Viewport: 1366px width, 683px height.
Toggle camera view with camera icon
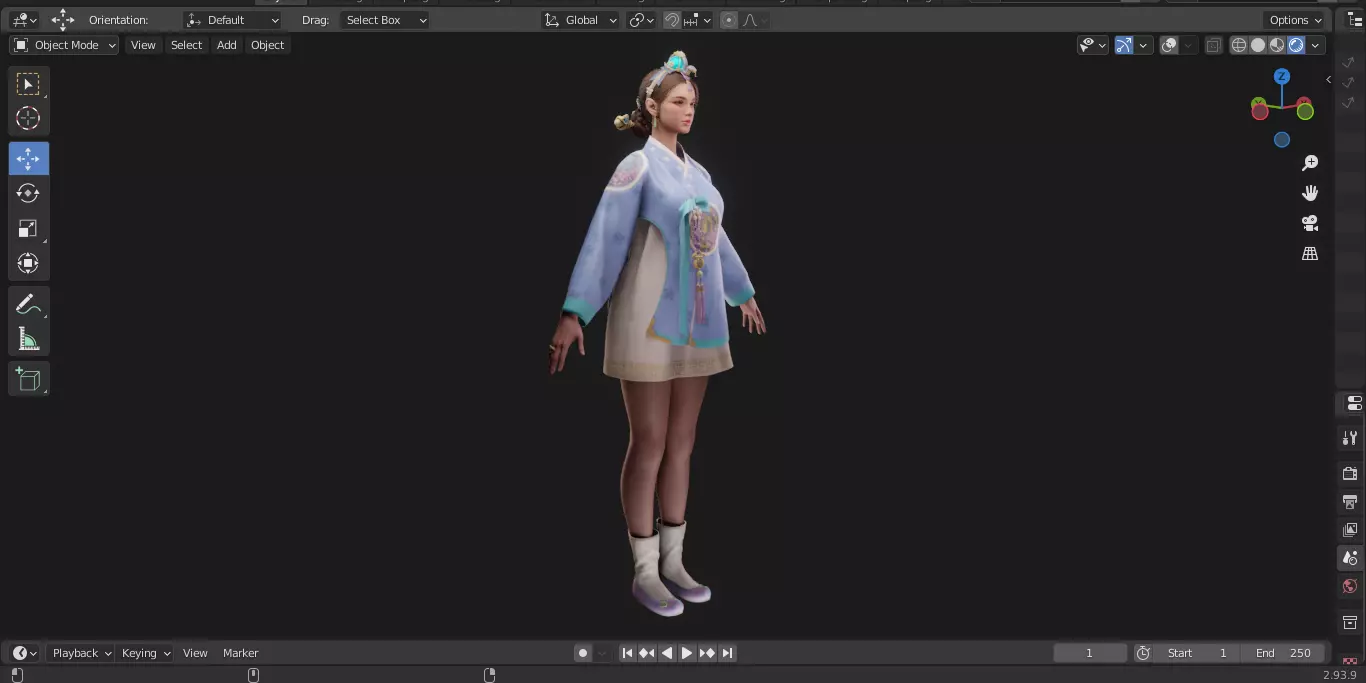pyautogui.click(x=1310, y=223)
